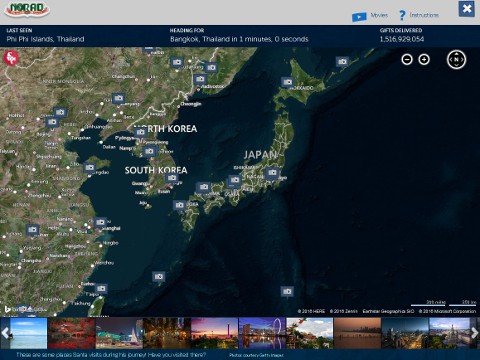
Task: Click the NORAD Tracks Santa logo
Action: (x=27, y=10)
